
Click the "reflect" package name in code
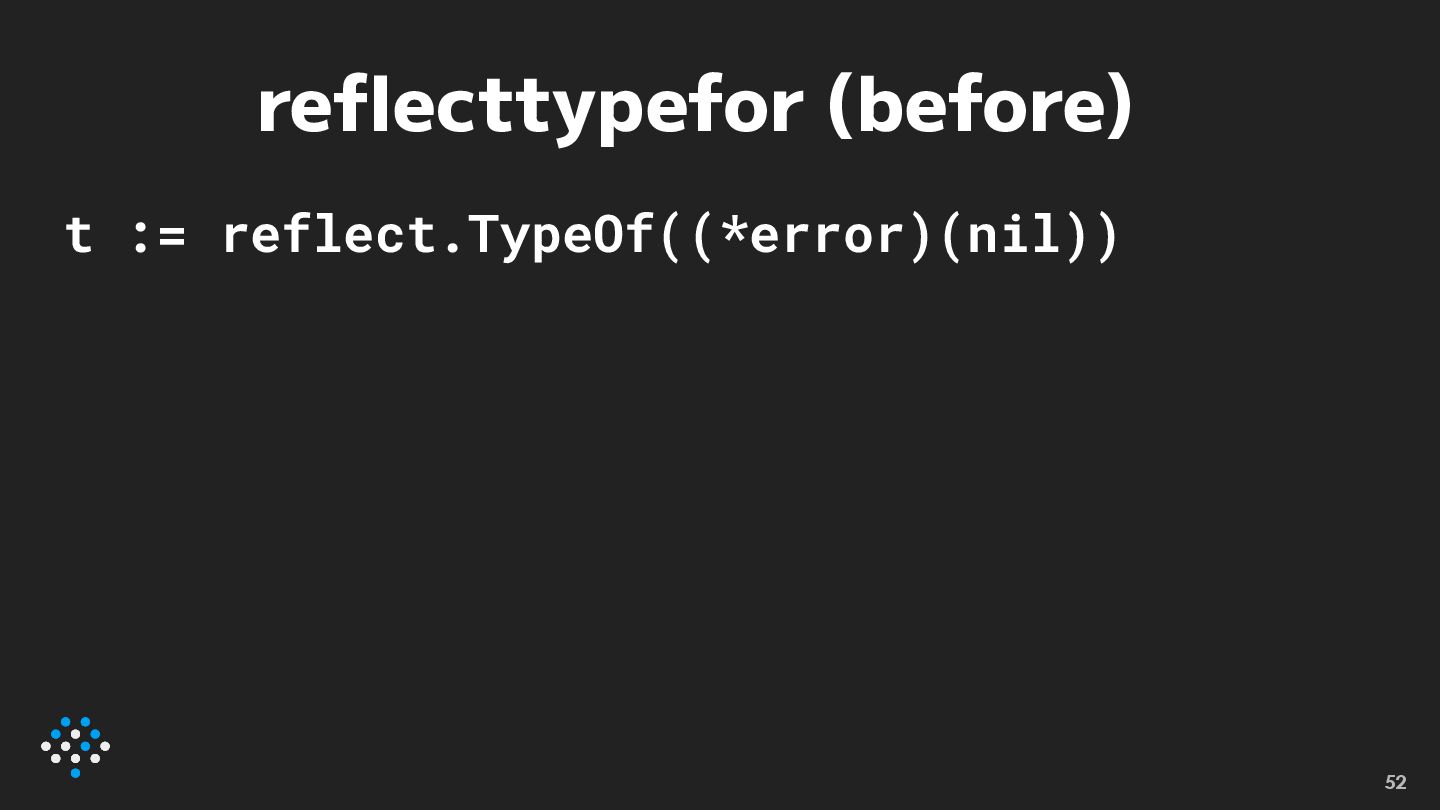click(329, 234)
